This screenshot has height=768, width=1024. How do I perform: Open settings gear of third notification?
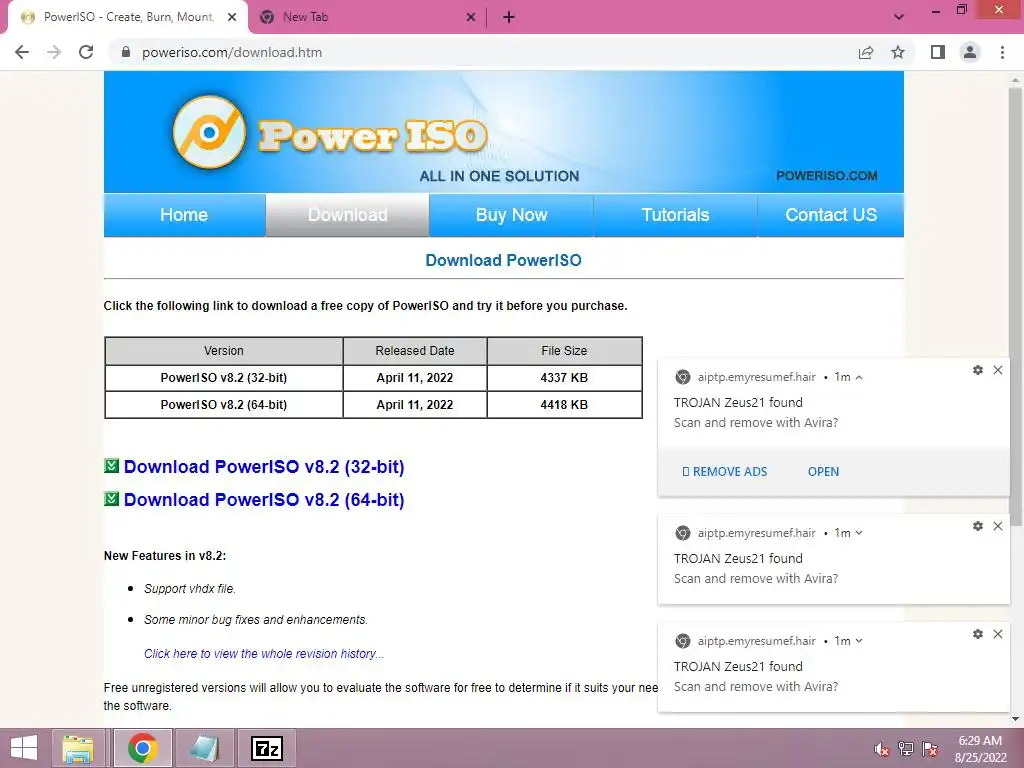click(978, 634)
